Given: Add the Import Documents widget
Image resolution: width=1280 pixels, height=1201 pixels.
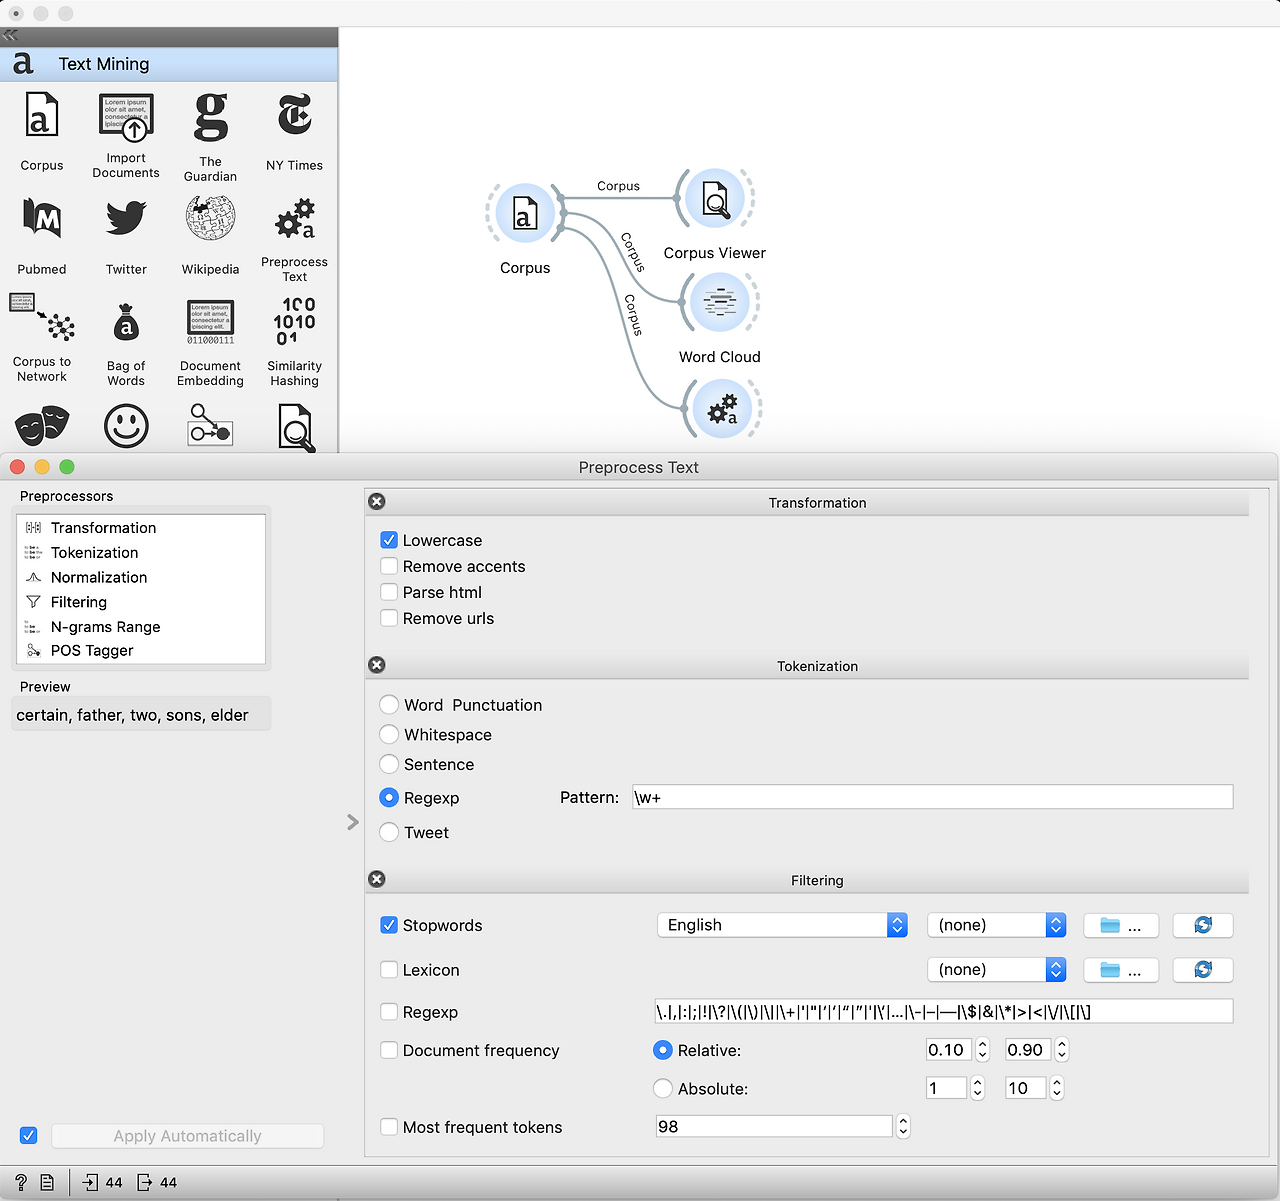Looking at the screenshot, I should (126, 136).
